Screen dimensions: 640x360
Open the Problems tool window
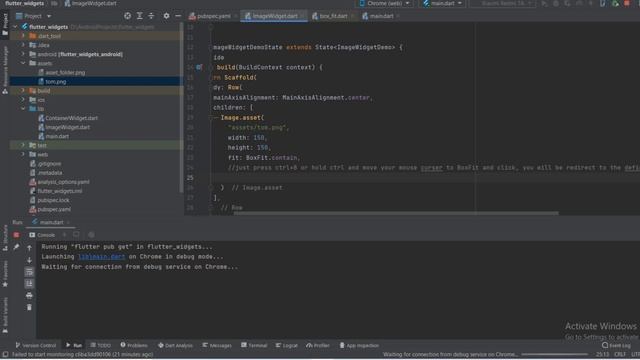tap(134, 345)
